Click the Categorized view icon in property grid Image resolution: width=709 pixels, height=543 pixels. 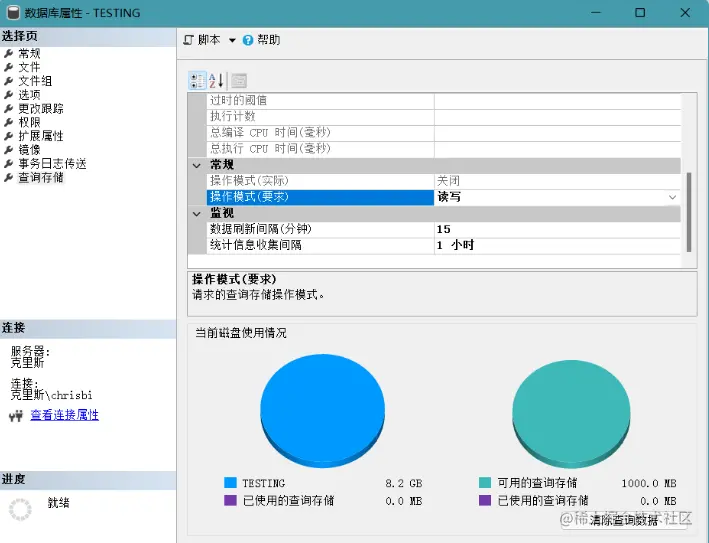point(197,81)
